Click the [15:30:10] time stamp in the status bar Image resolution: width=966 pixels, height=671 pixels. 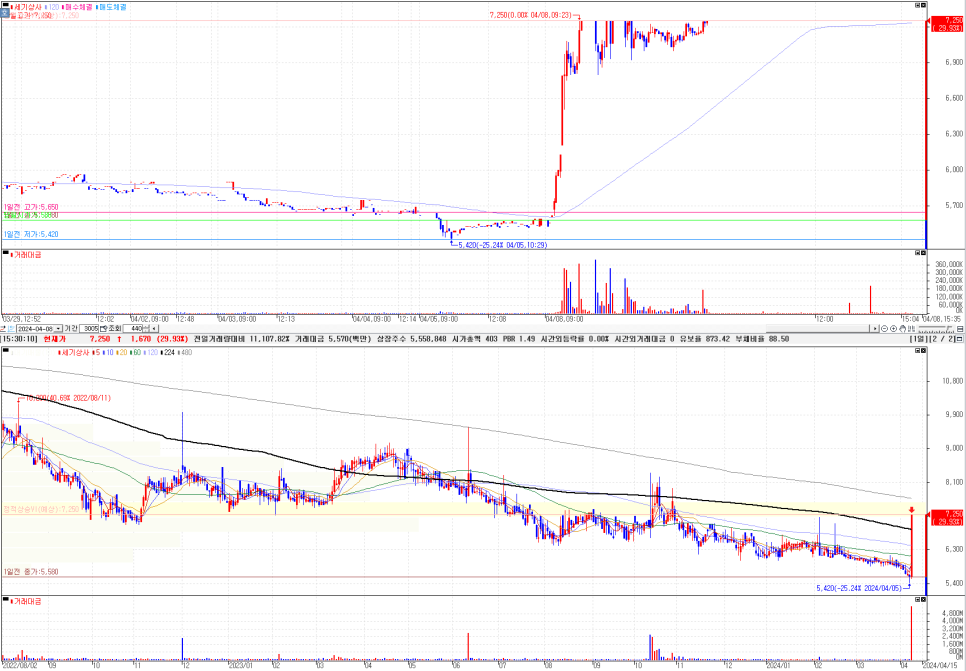[18, 339]
